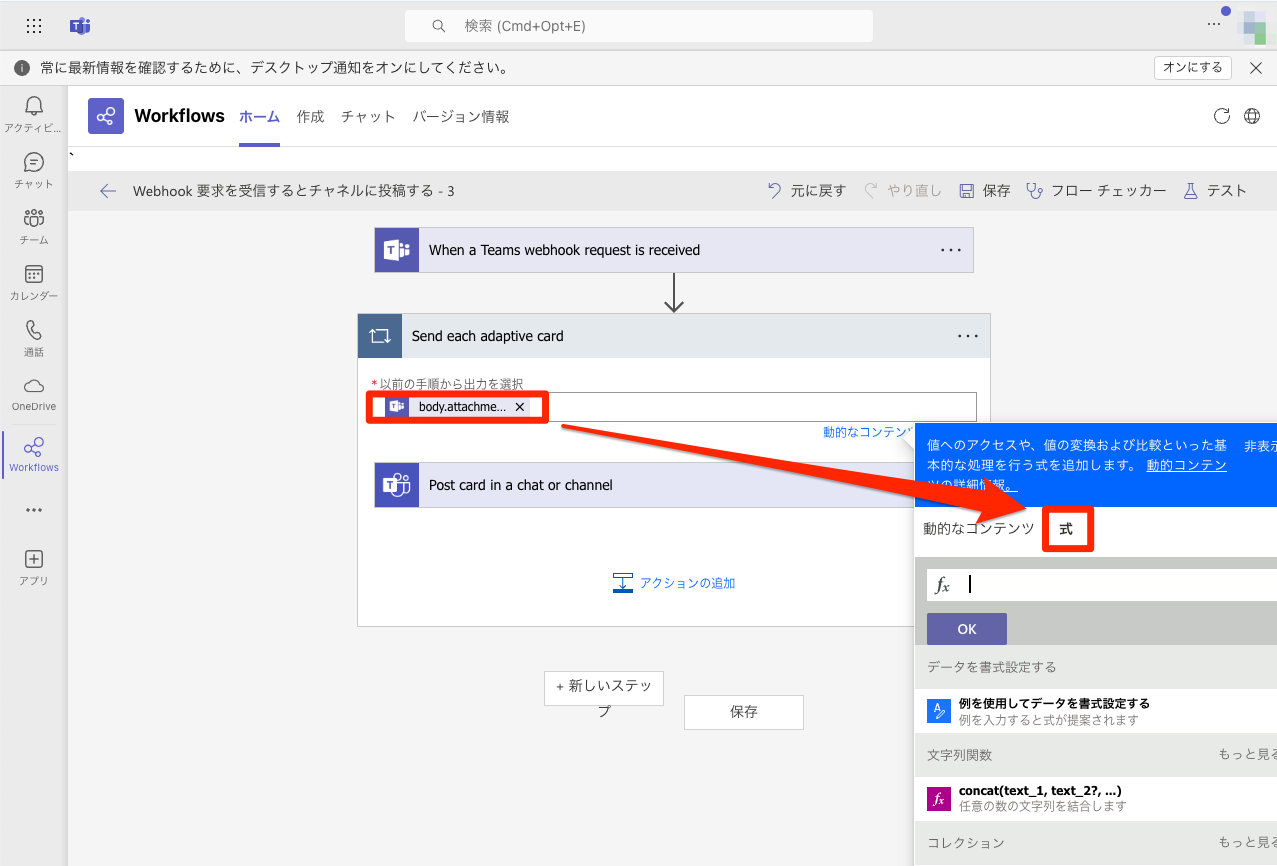
Task: Click the reload icon in Workflows header
Action: (x=1221, y=116)
